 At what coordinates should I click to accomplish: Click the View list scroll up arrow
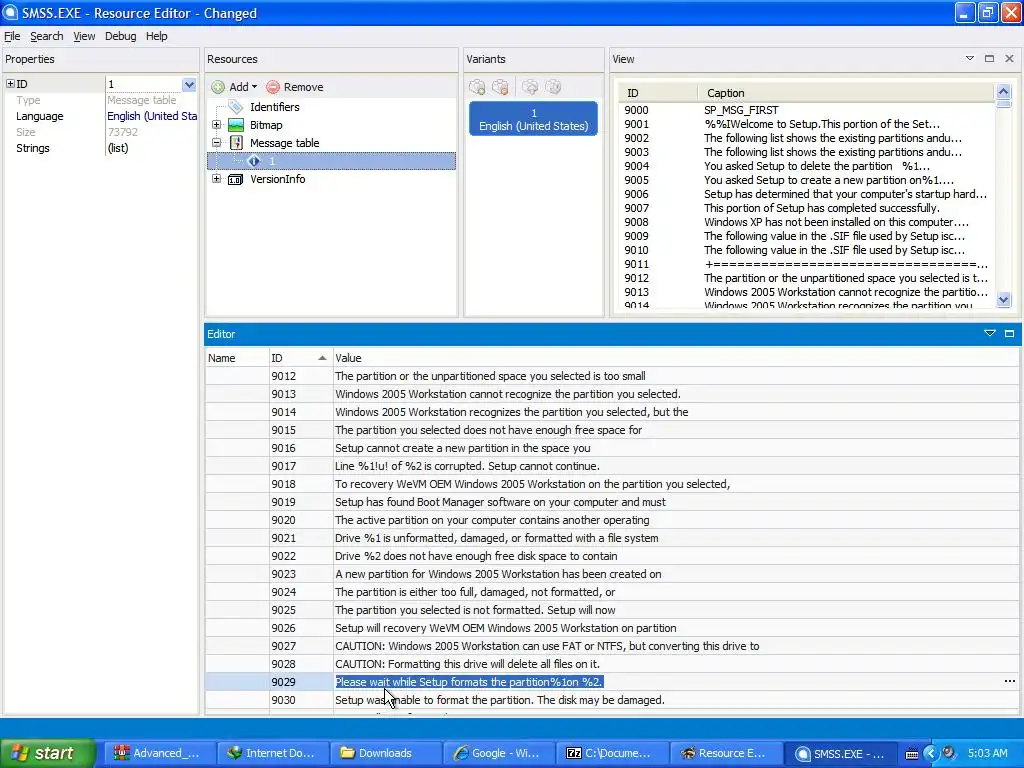click(x=1004, y=91)
